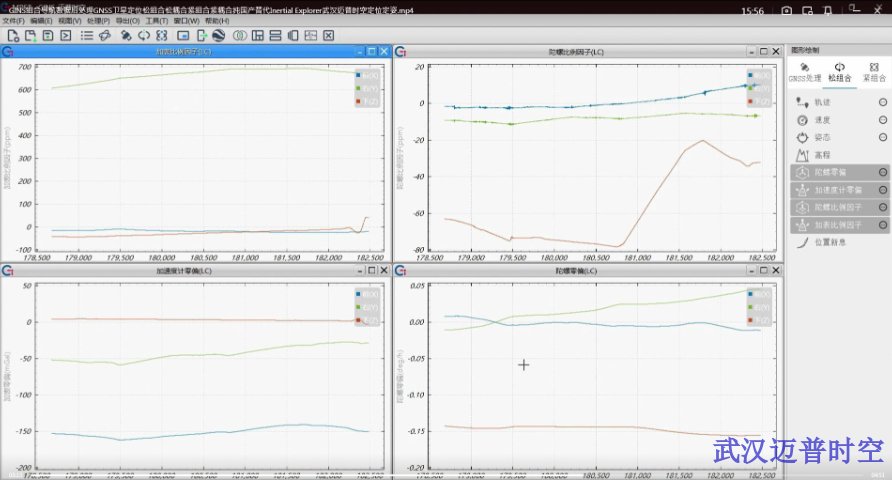Toggle the round button beside 姿态
The image size is (892, 480).
[882, 137]
